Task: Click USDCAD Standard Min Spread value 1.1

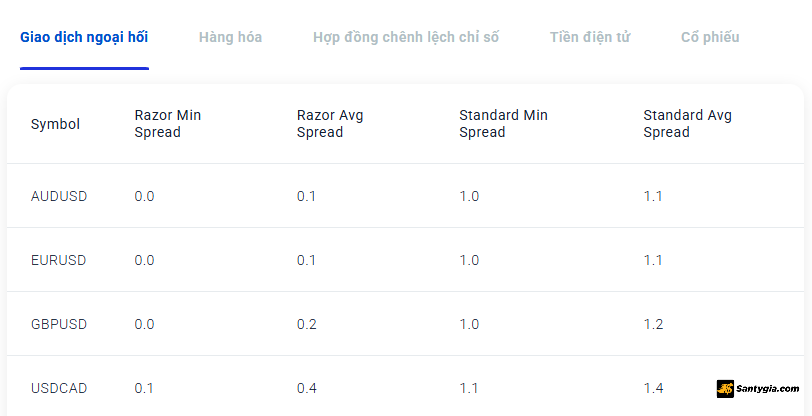Action: [469, 388]
